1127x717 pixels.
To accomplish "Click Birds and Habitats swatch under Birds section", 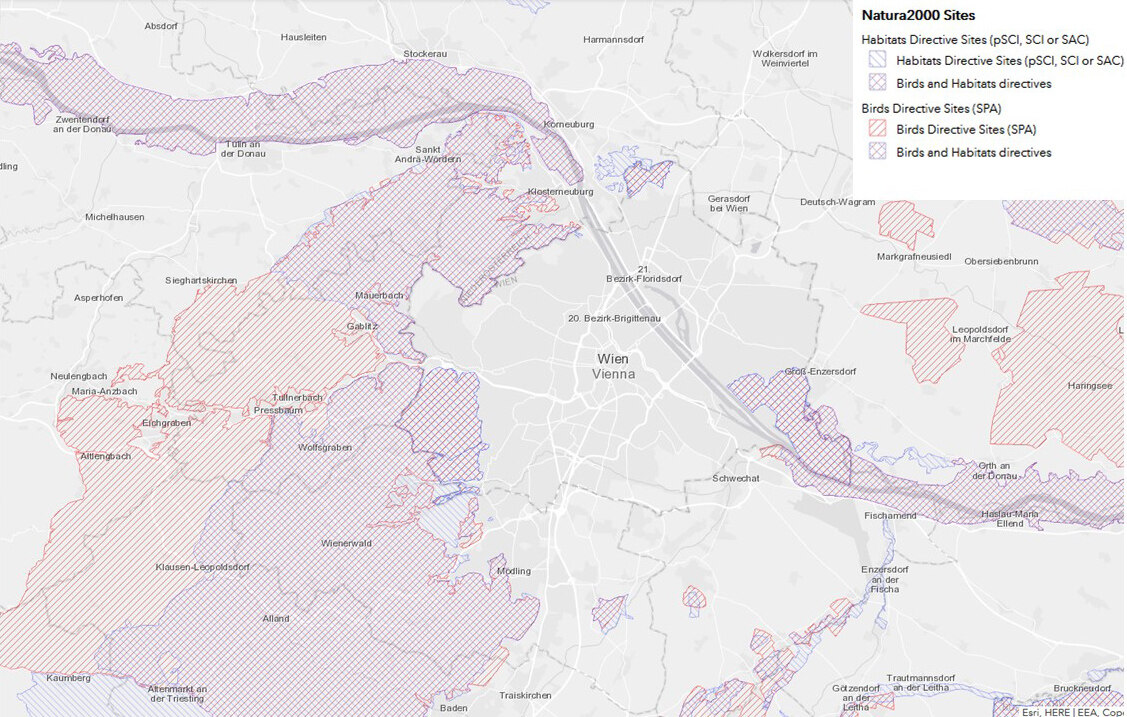I will pos(877,152).
